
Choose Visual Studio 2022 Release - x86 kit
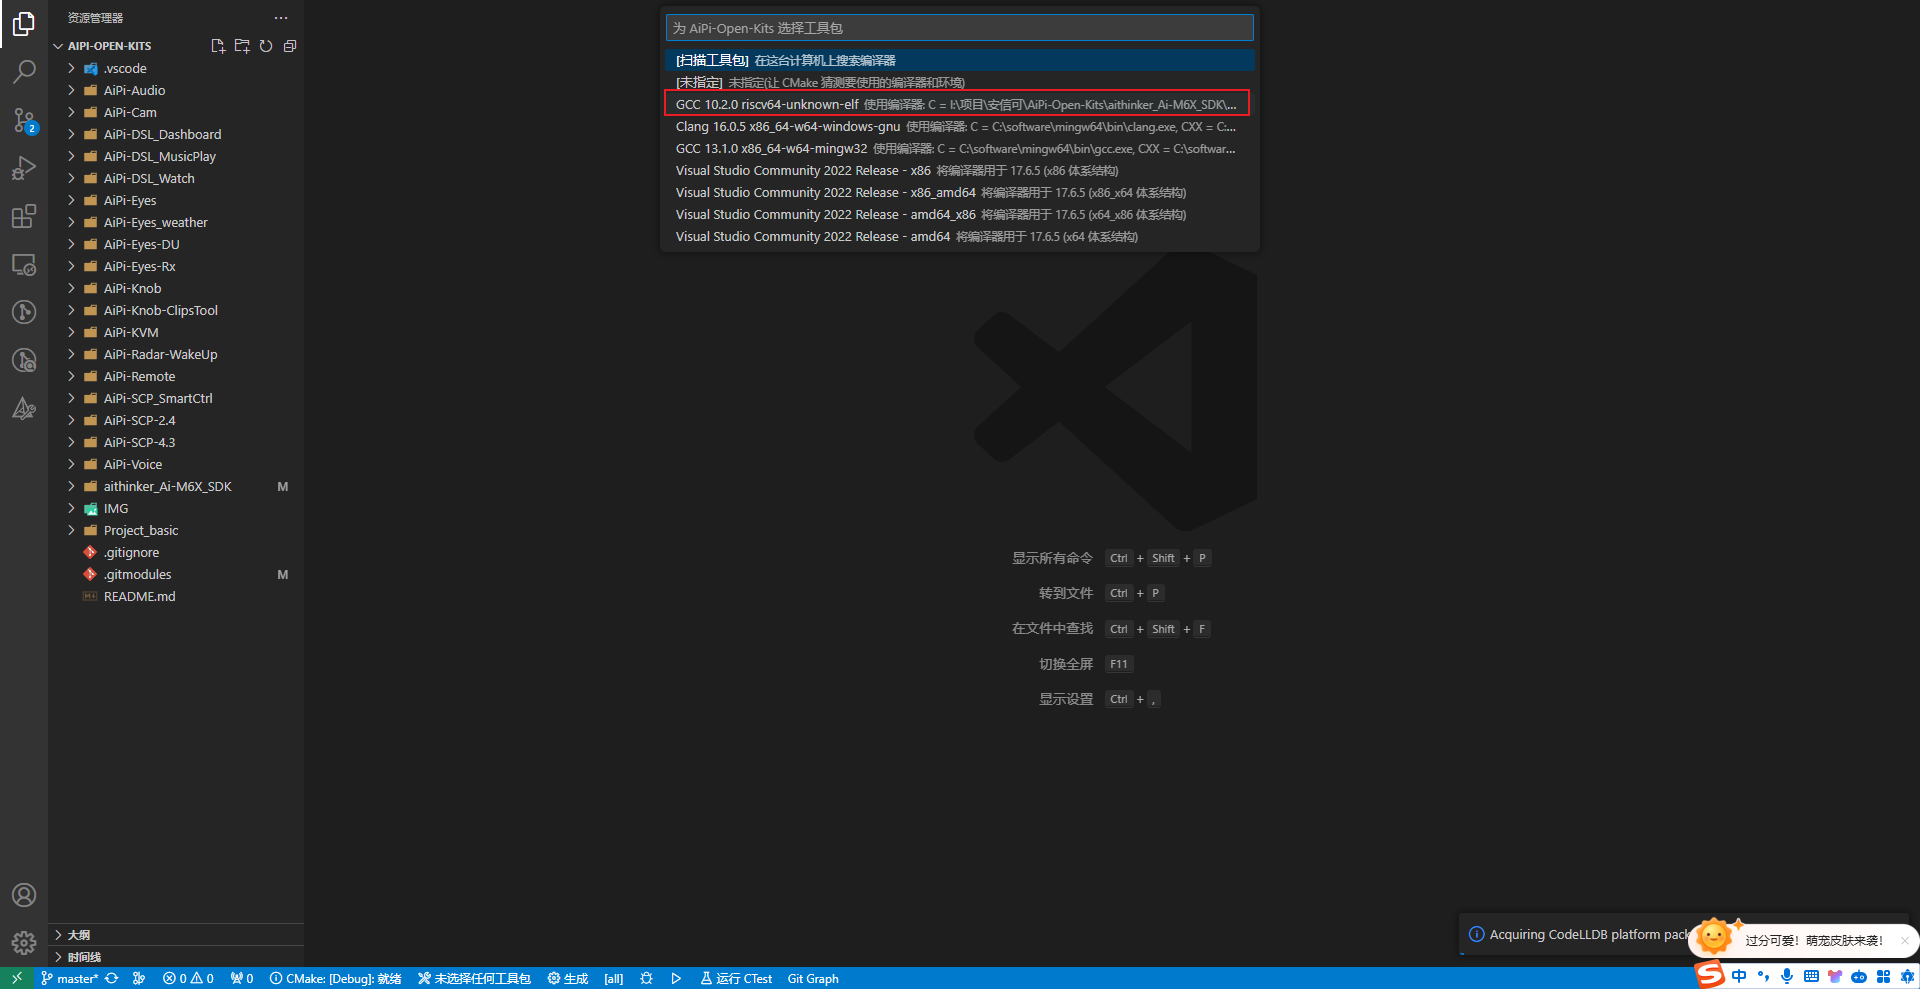[960, 170]
